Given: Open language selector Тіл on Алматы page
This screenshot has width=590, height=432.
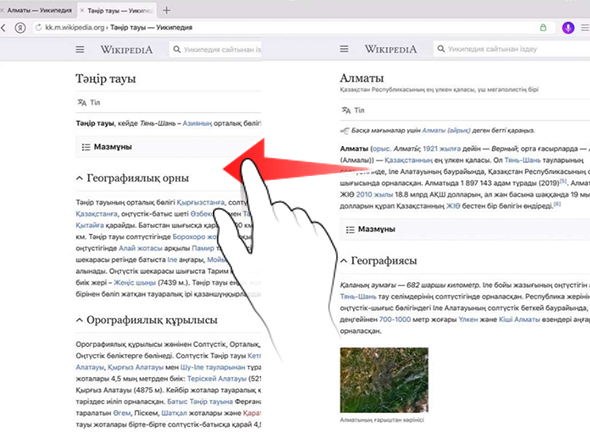Looking at the screenshot, I should click(x=353, y=110).
